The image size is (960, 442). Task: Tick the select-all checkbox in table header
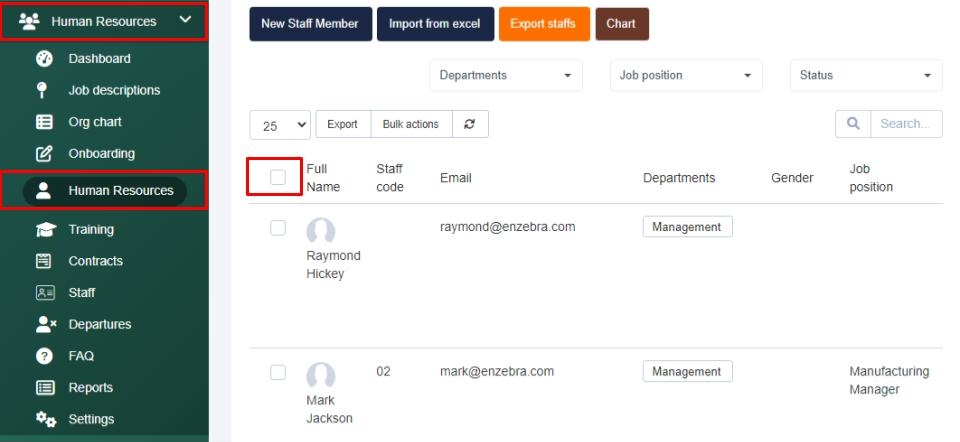(x=278, y=177)
